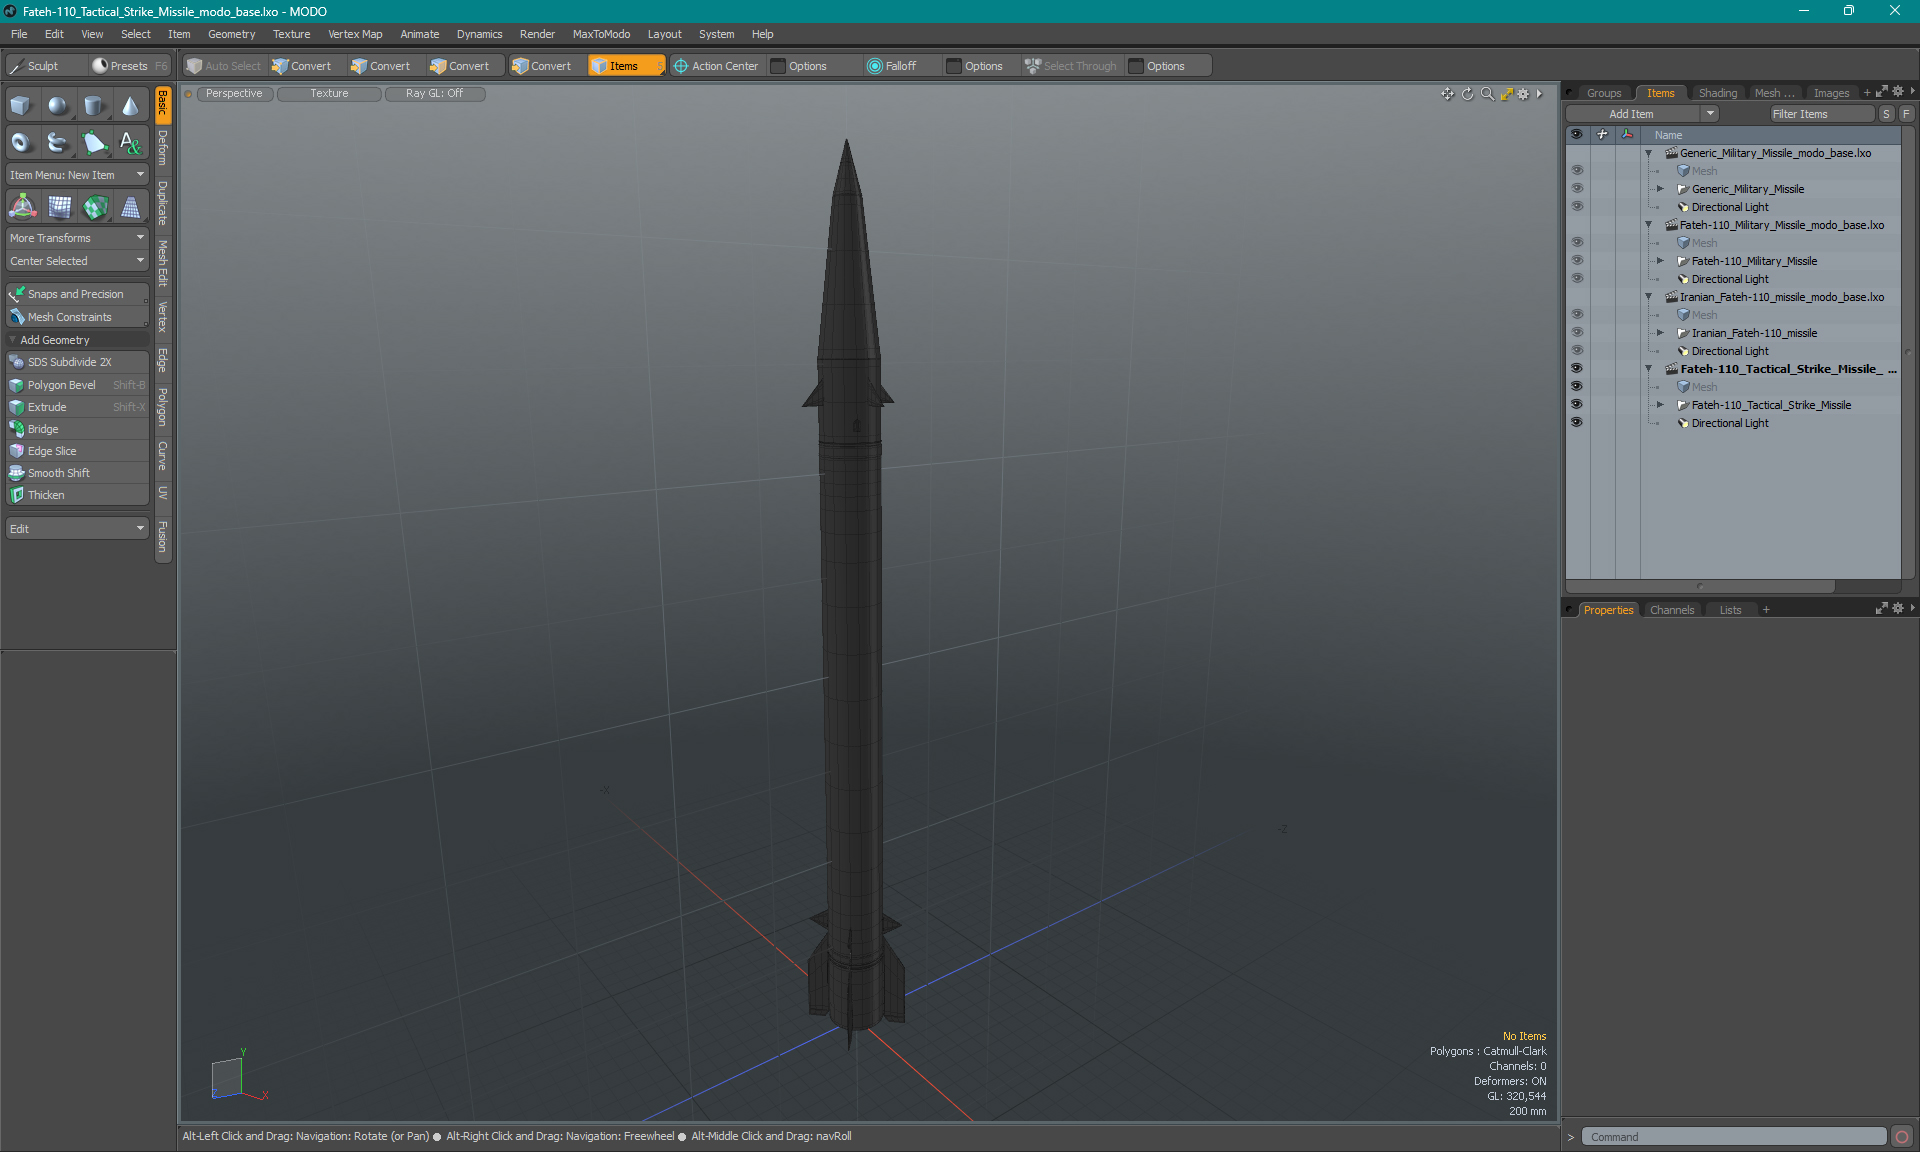Image resolution: width=1920 pixels, height=1152 pixels.
Task: Click the Command input field
Action: pos(1733,1137)
